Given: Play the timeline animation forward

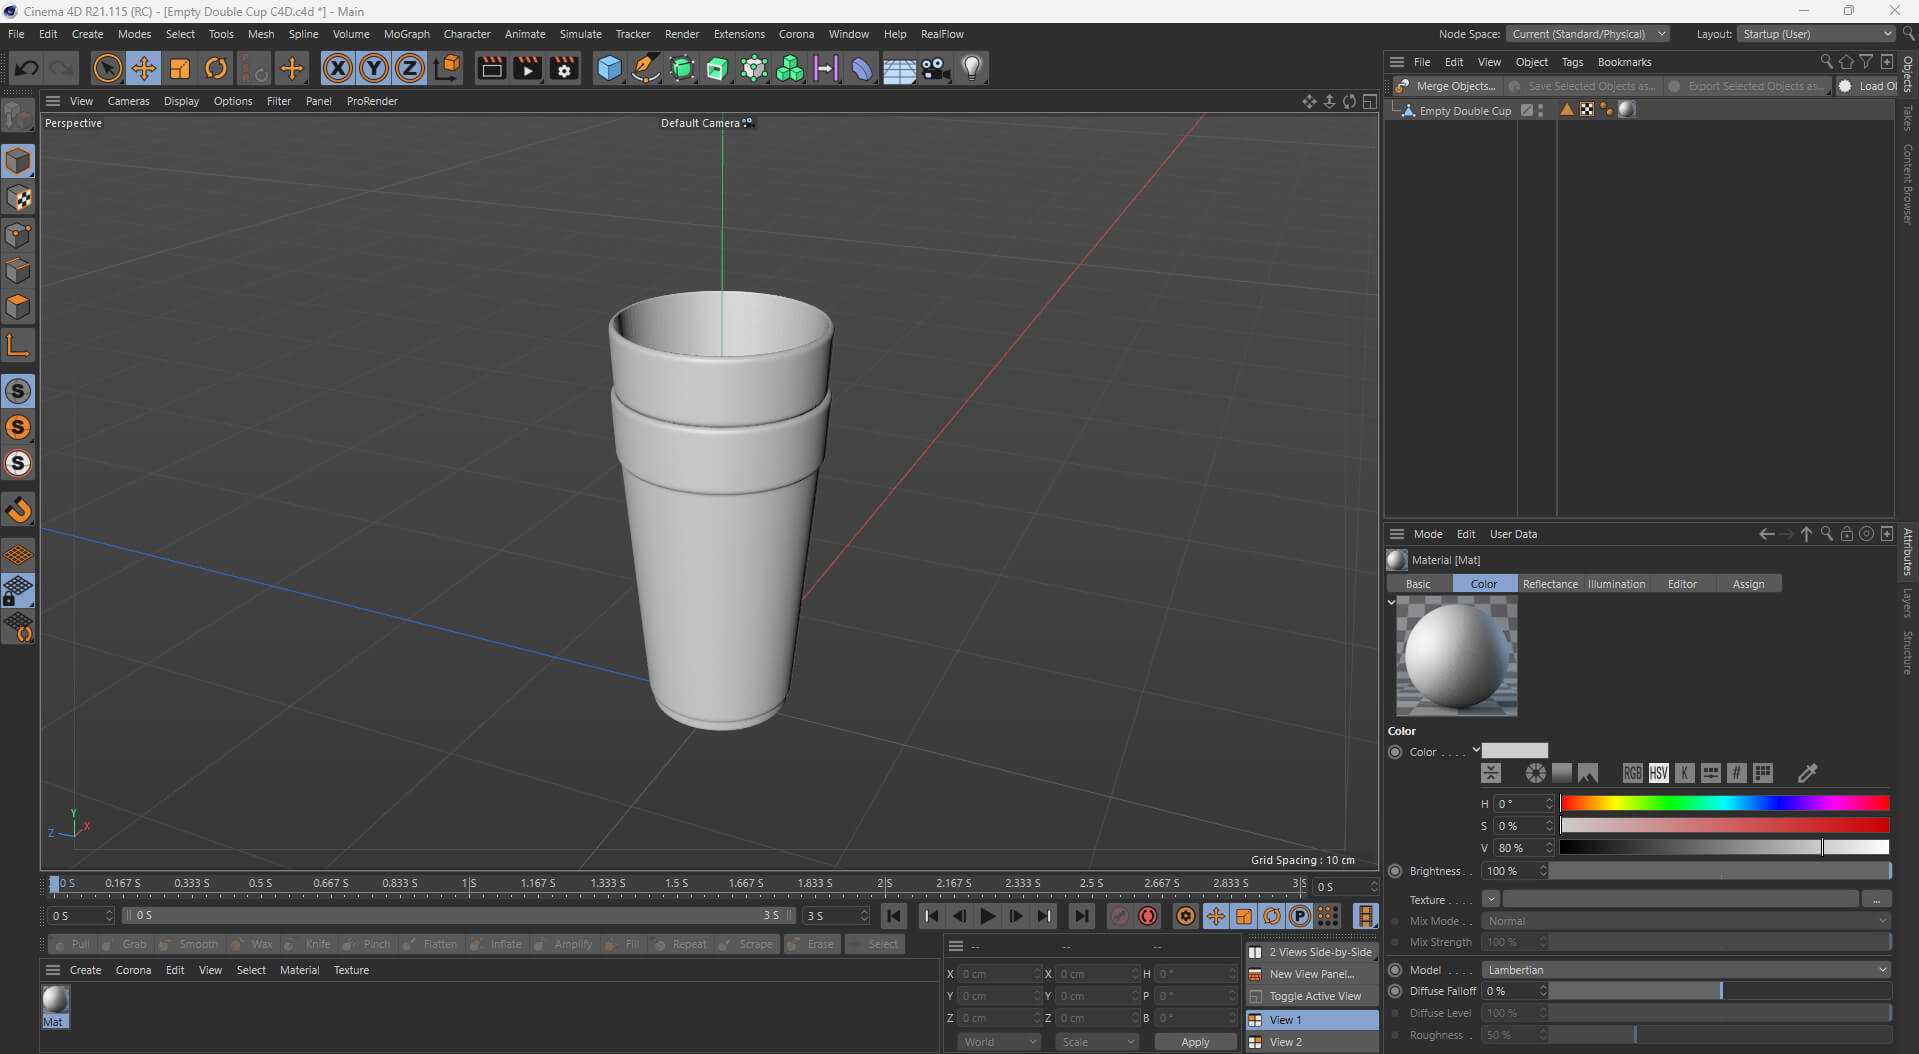Looking at the screenshot, I should pos(987,916).
